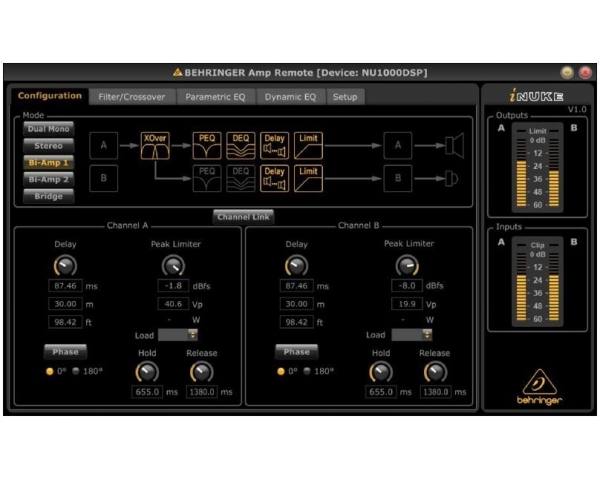600x480 pixels.
Task: Open the Parametric EQ tab
Action: [x=215, y=97]
